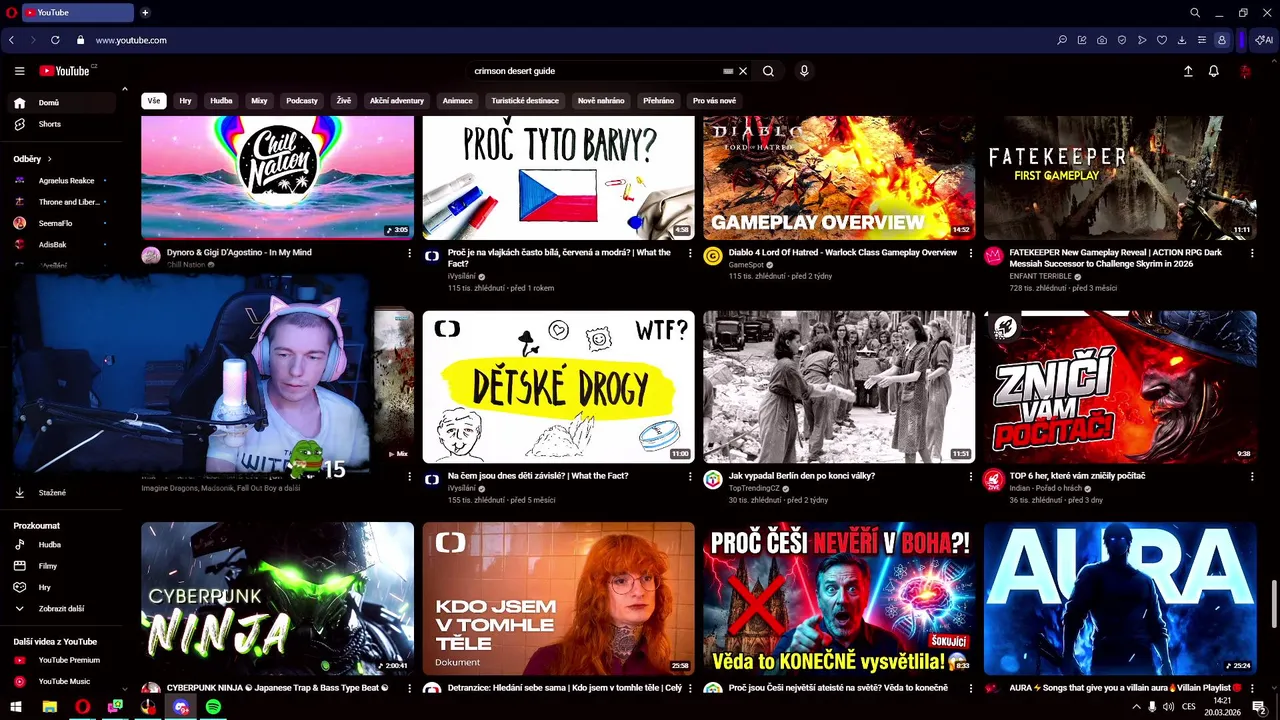The height and width of the screenshot is (720, 1280).
Task: Click the magnifier search button beside search box
Action: pos(768,71)
